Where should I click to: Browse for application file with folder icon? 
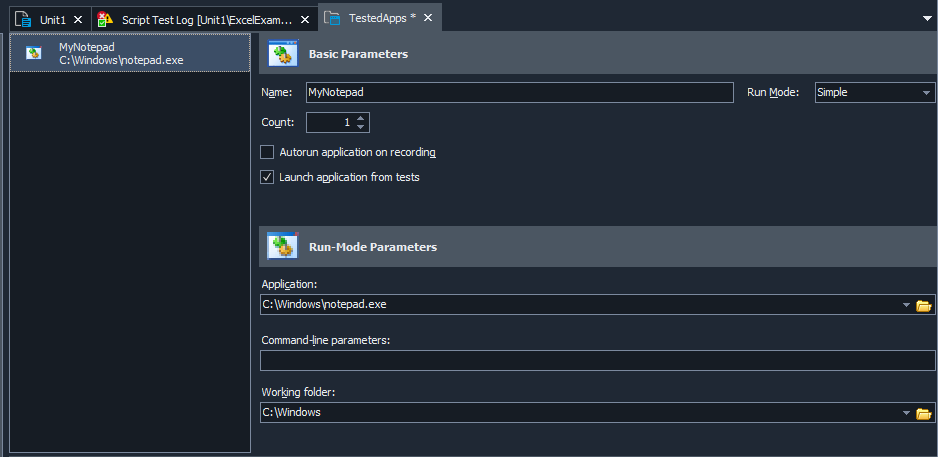tap(924, 305)
